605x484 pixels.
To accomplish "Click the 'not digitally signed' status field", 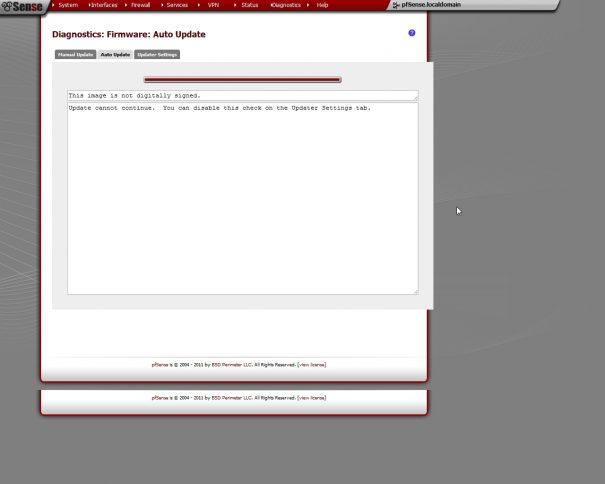I will coord(242,96).
